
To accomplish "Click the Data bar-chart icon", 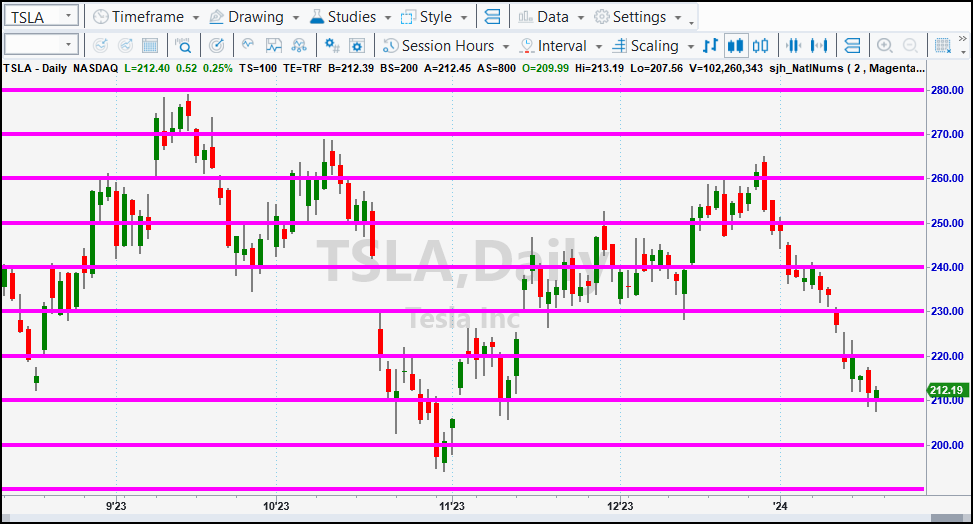I will tap(526, 17).
